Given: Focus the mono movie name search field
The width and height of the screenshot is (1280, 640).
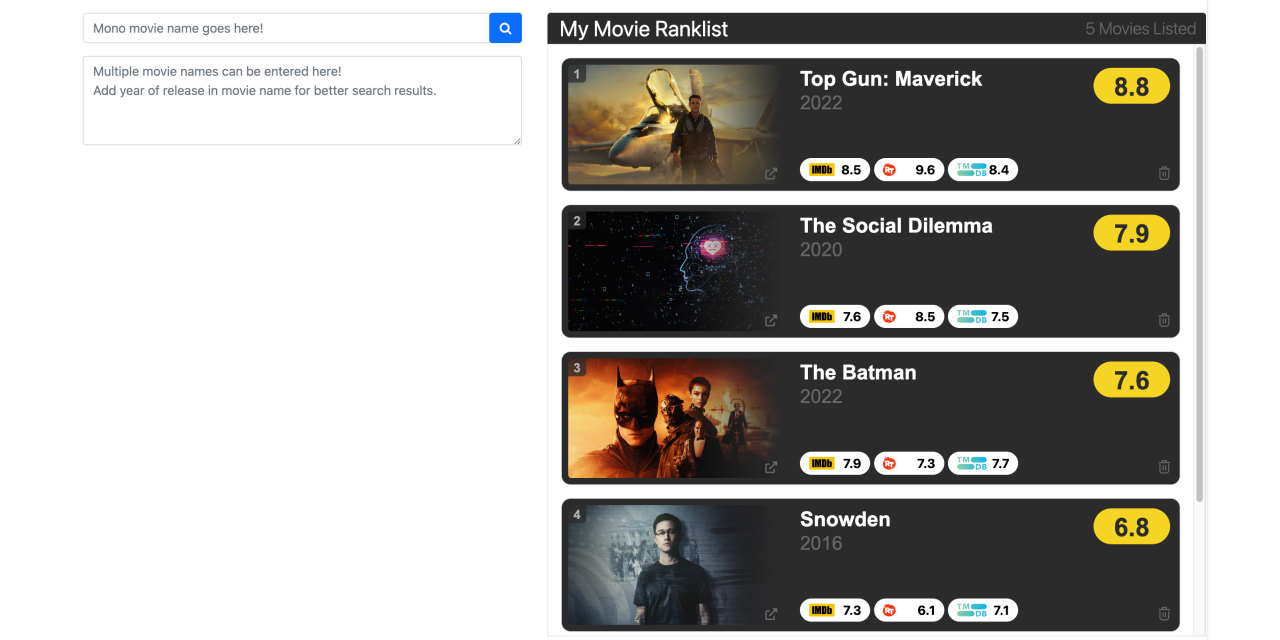Looking at the screenshot, I should (x=286, y=28).
